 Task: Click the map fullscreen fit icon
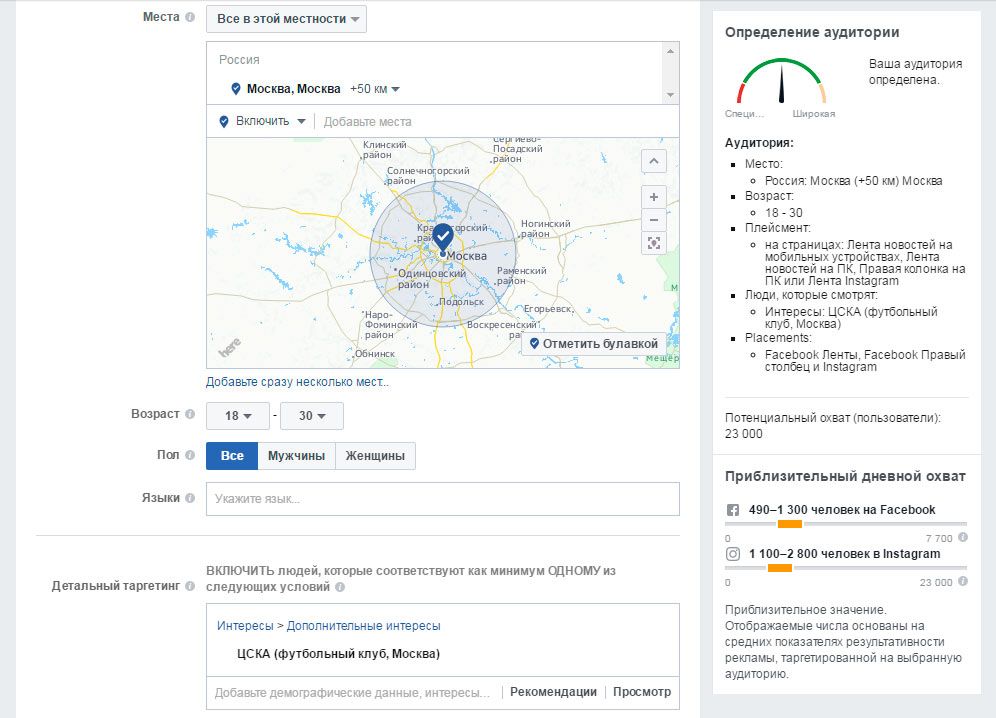click(654, 243)
